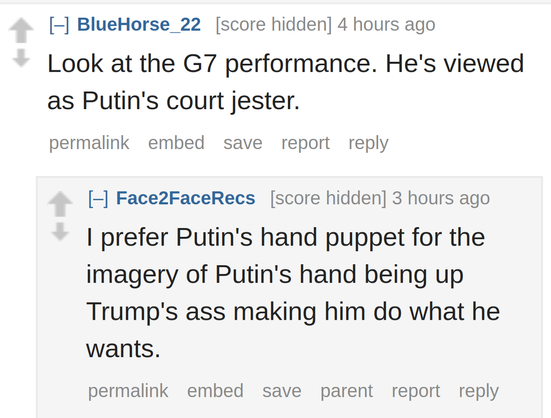Collapse Face2FaceRecs' reply
Screen dimensions: 551x418
pyautogui.click(x=98, y=198)
